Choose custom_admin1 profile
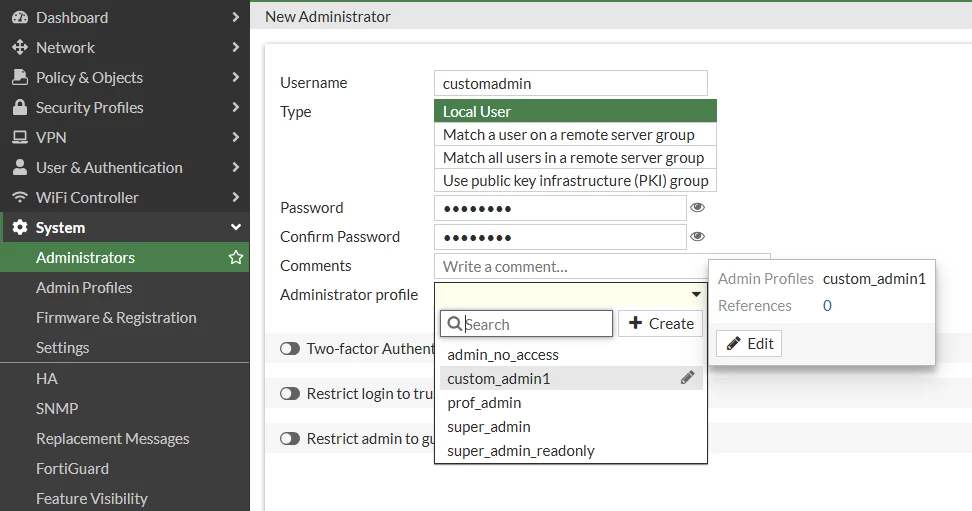This screenshot has width=972, height=511. [x=571, y=378]
